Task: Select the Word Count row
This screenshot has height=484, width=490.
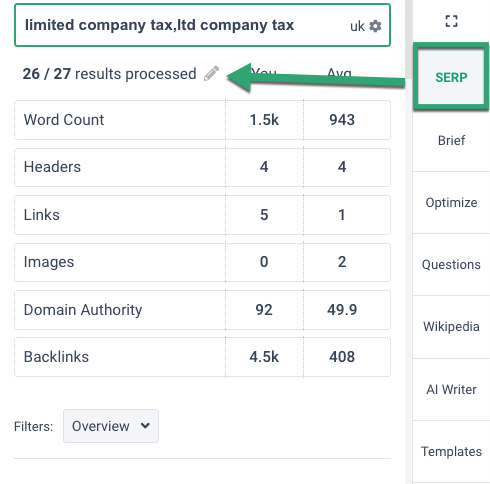Action: tap(202, 120)
